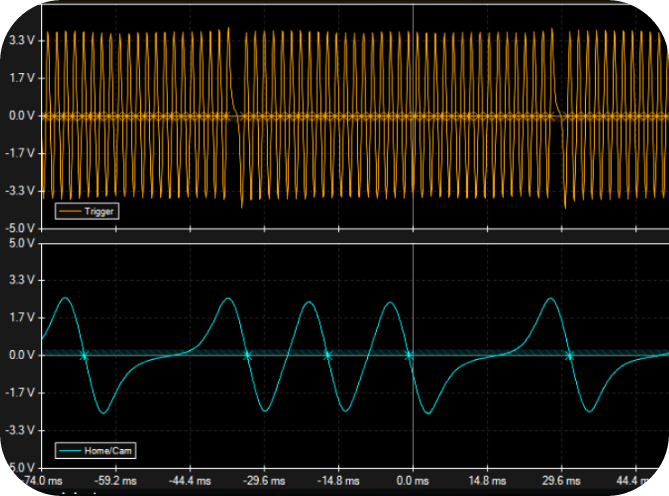669x496 pixels.
Task: Click the 3.3 V label on Home/Cam plot
Action: (x=22, y=280)
